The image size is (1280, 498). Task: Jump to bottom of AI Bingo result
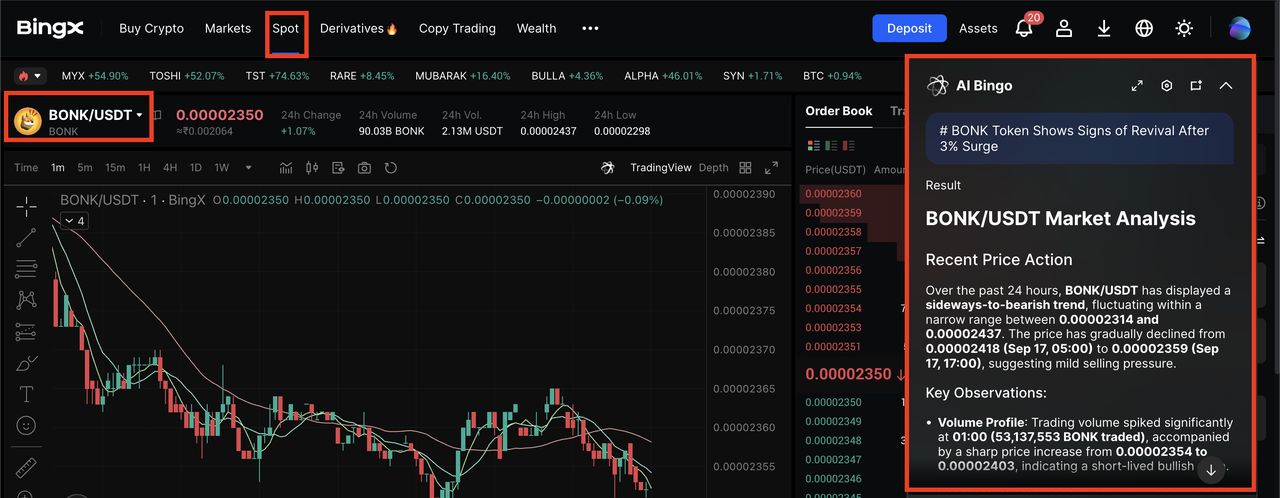(1211, 470)
